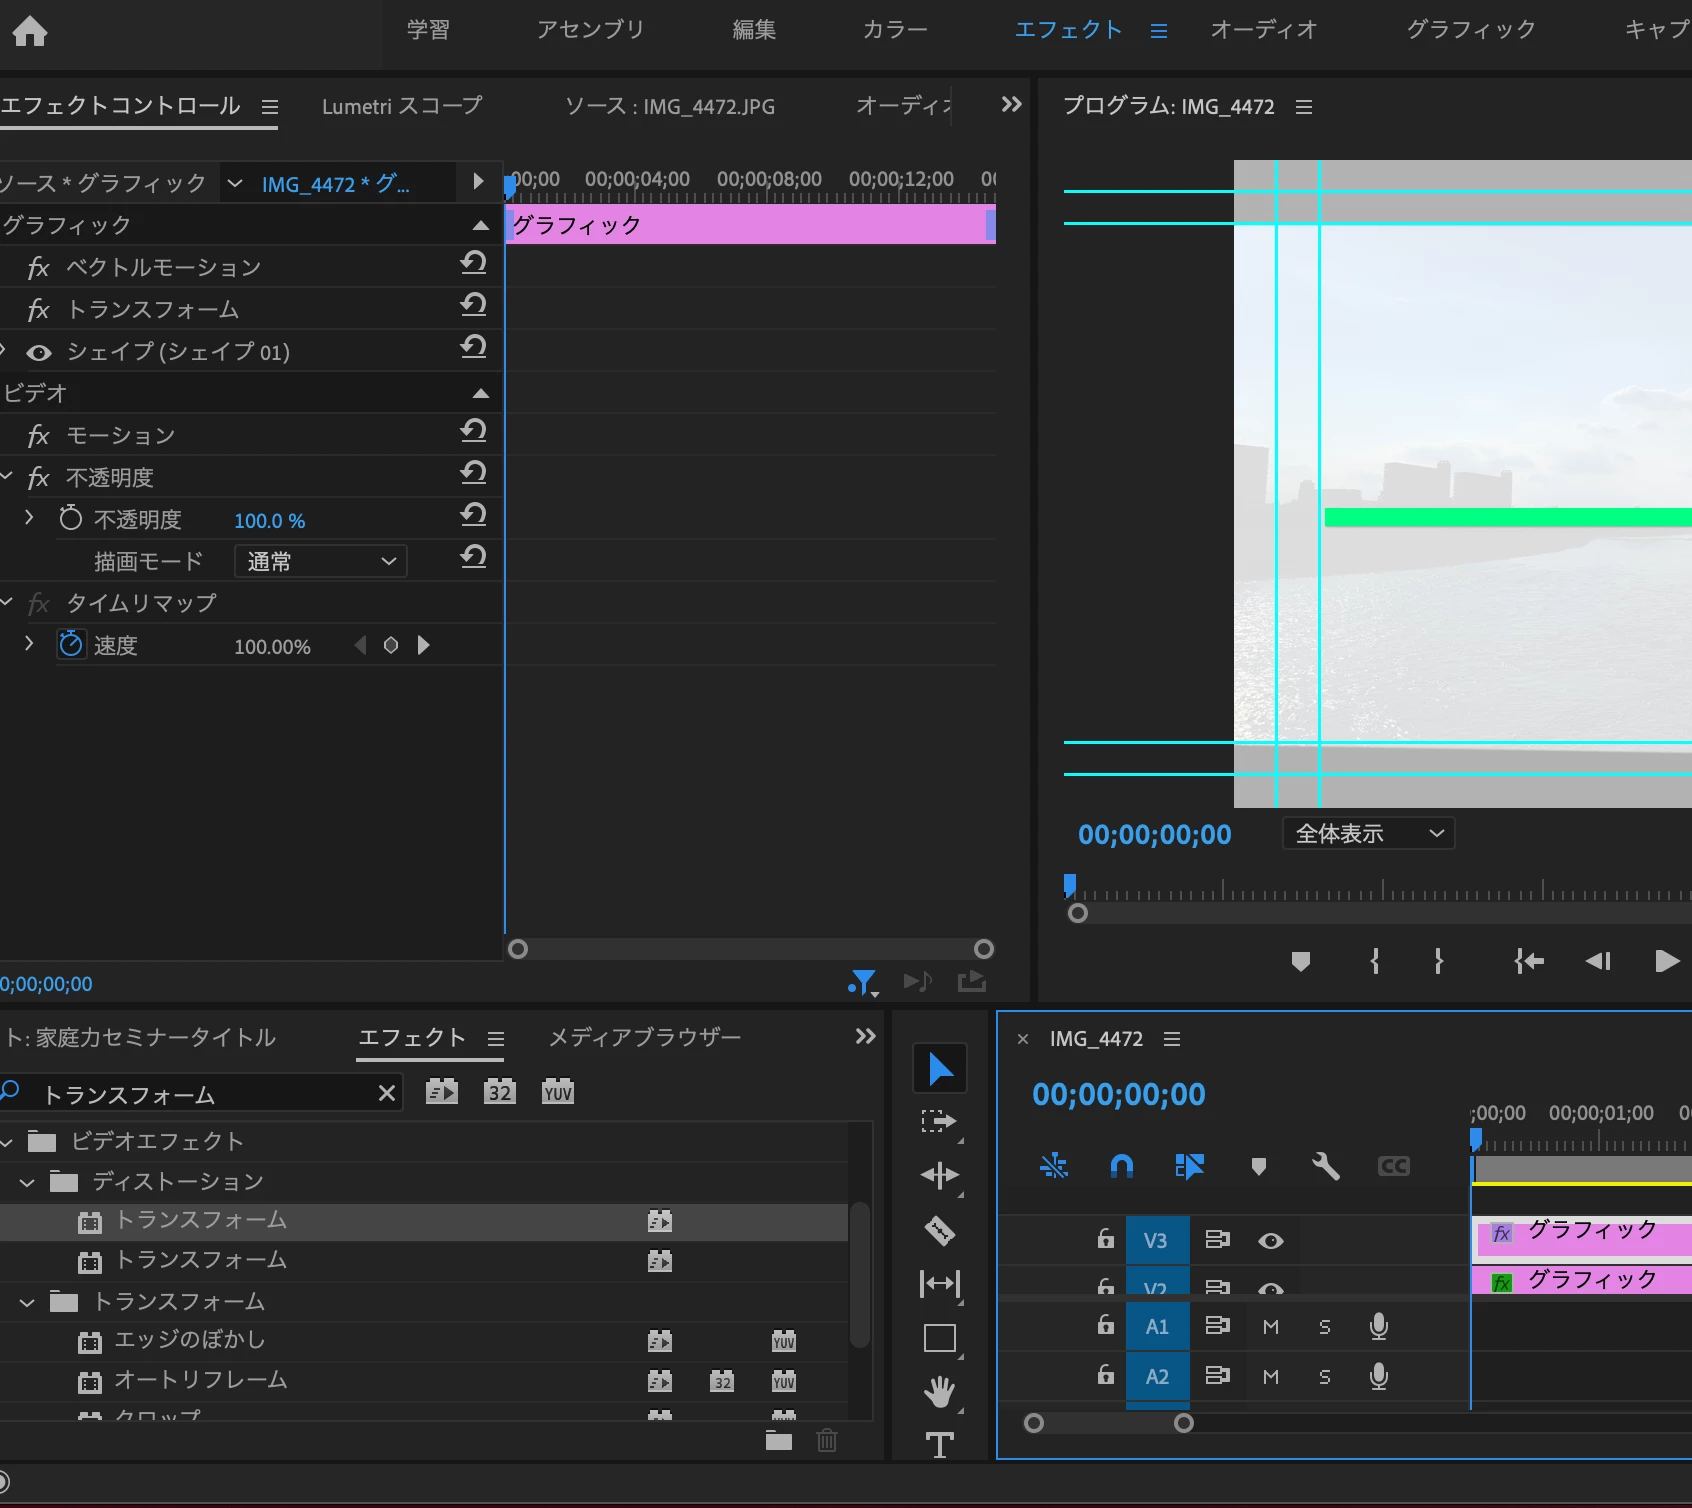The height and width of the screenshot is (1508, 1692).
Task: Go to the Home screen icon
Action: click(x=30, y=32)
